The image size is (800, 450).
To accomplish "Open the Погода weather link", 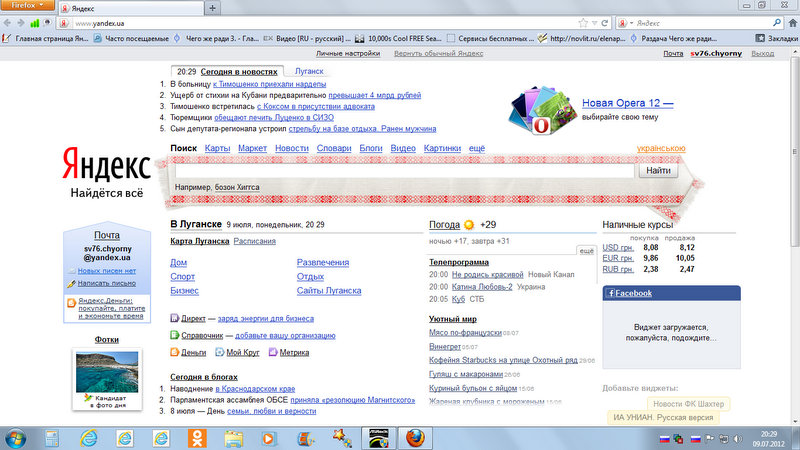I will [444, 224].
